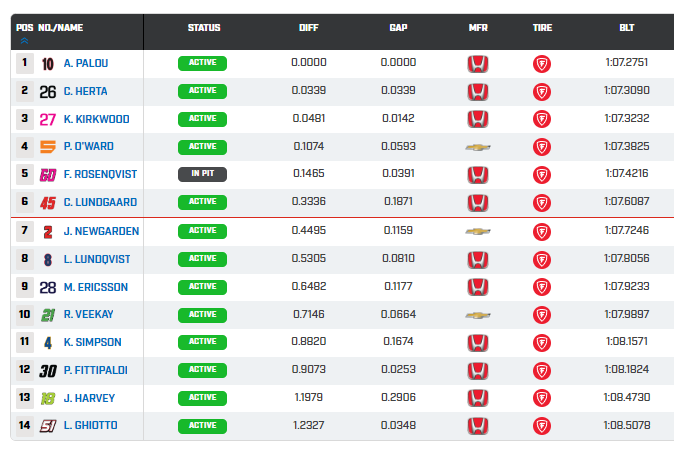Click position 14 number cell
The height and width of the screenshot is (449, 674).
pyautogui.click(x=24, y=426)
